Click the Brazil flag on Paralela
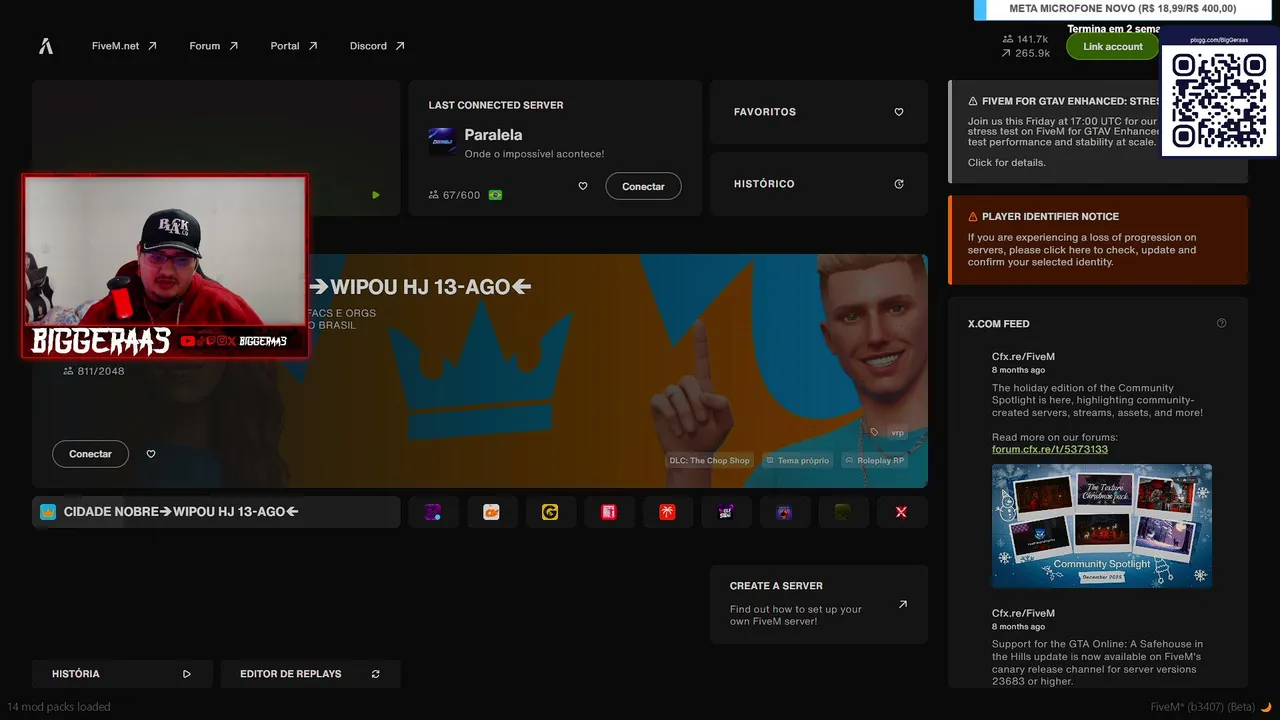 point(495,195)
